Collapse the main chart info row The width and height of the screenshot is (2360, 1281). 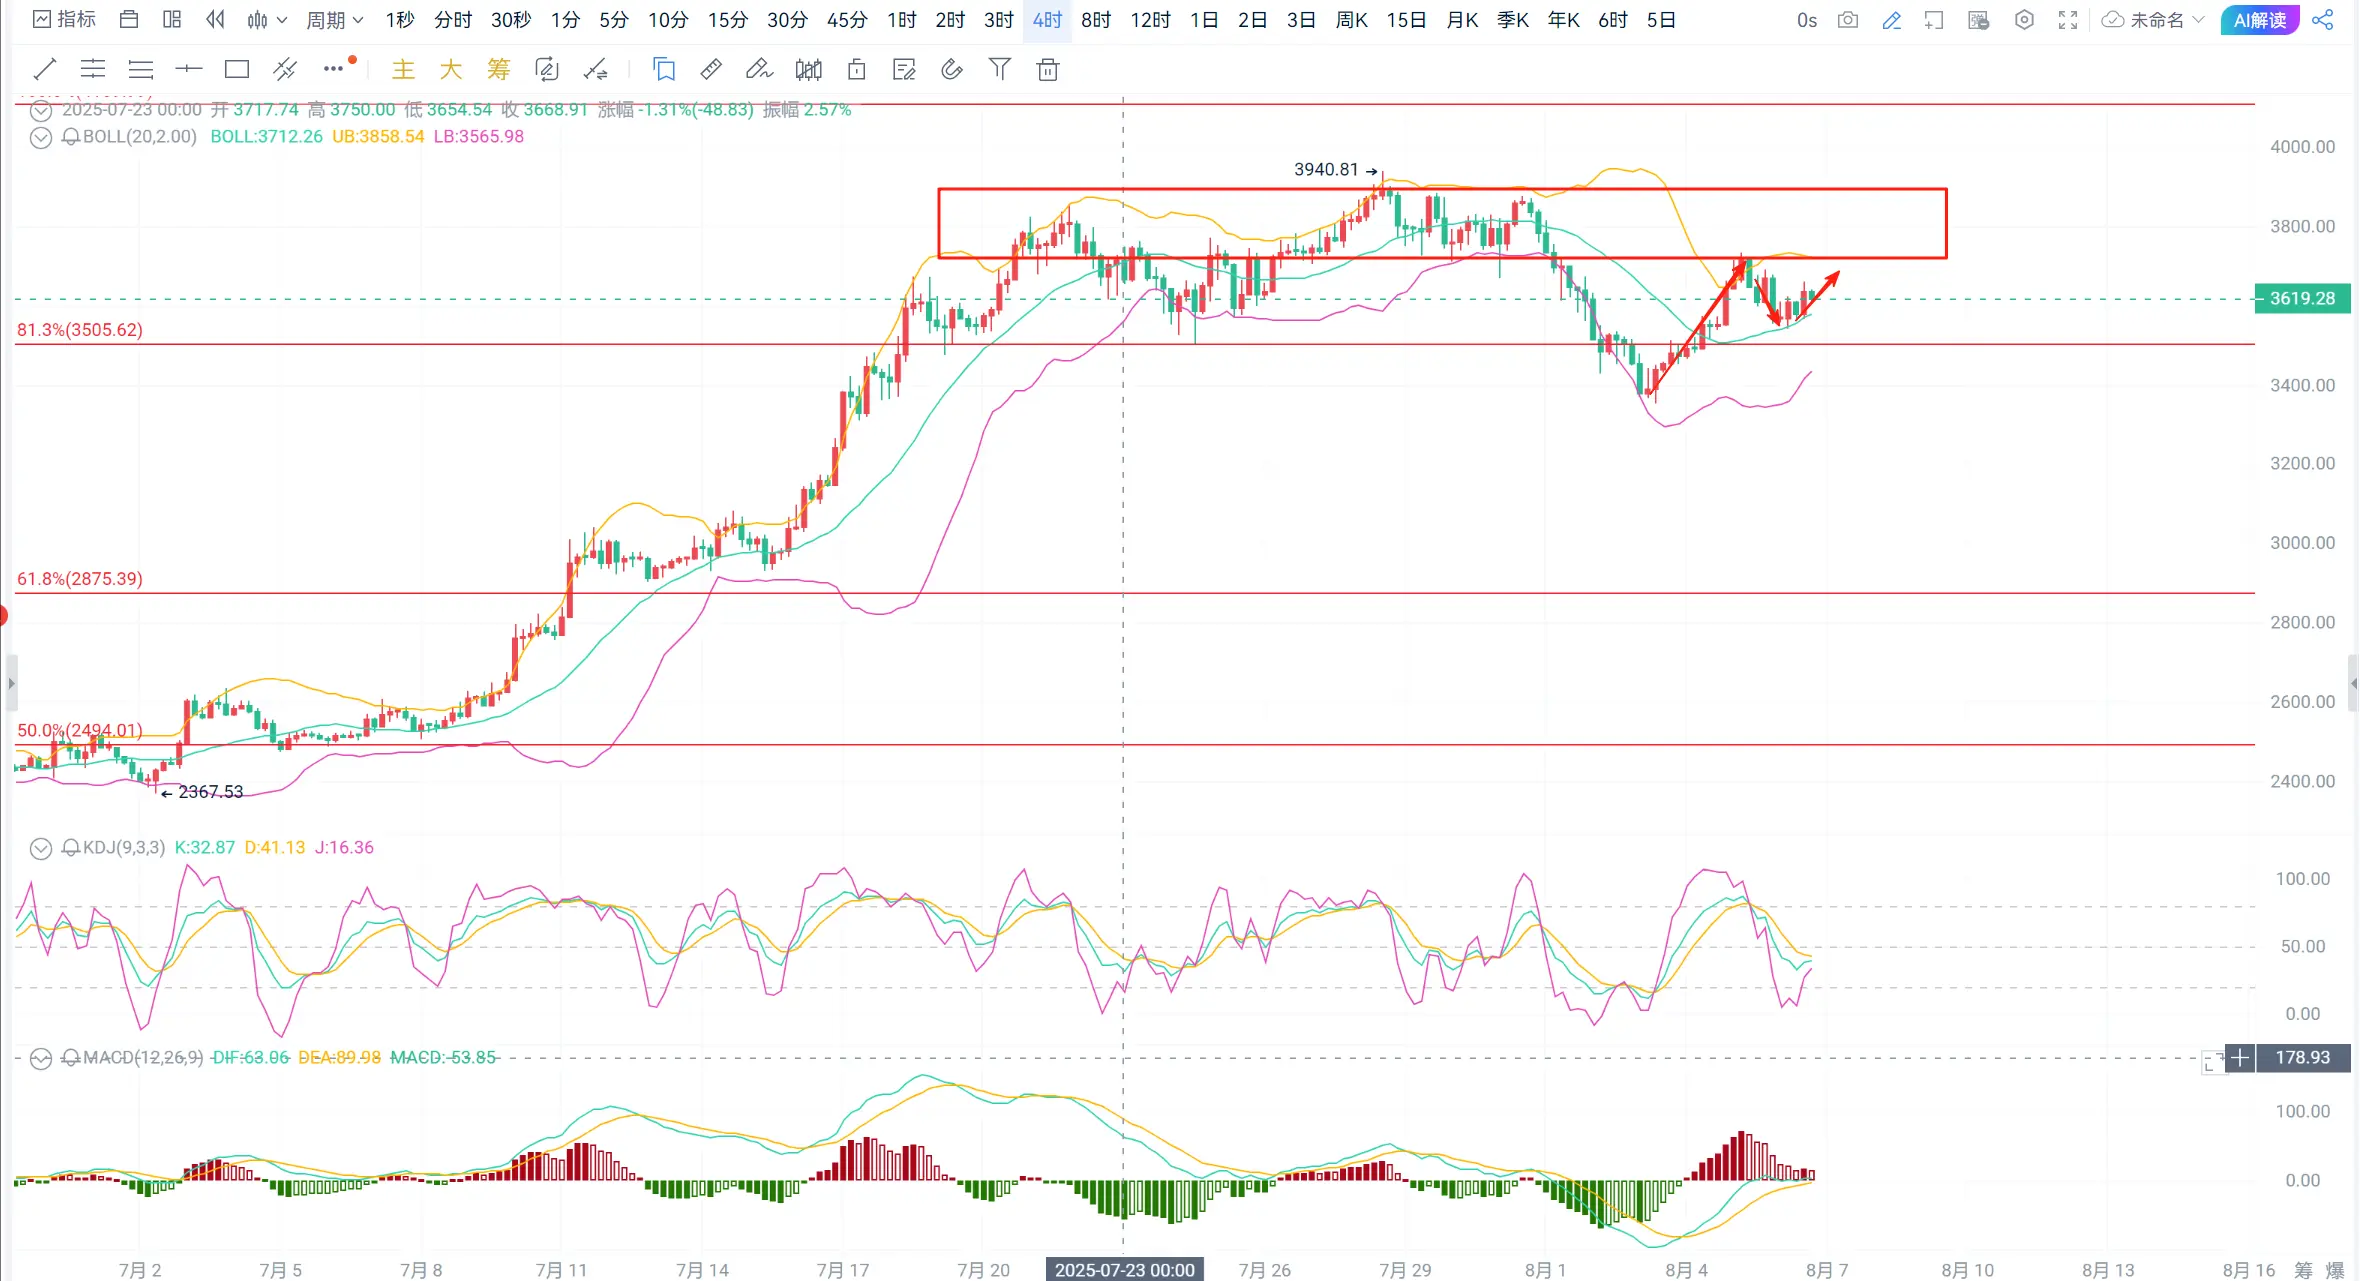[40, 110]
